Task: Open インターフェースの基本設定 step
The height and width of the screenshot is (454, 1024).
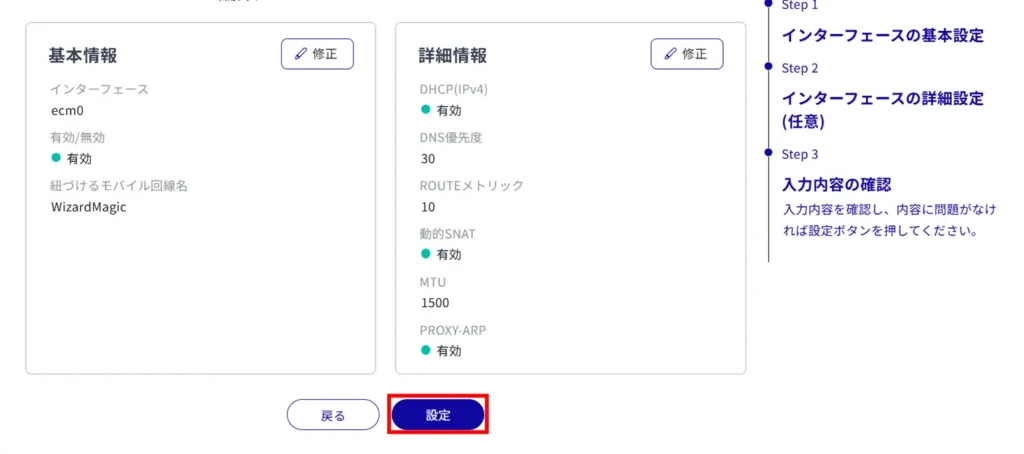Action: tap(882, 36)
